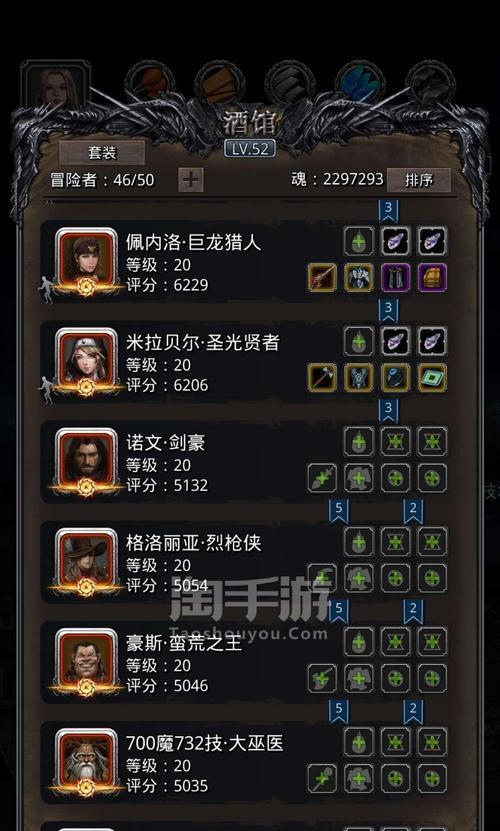Viewport: 500px width, 831px height.
Task: Add potion to 豪斯·蛮荒之王 first slot
Action: 359,641
